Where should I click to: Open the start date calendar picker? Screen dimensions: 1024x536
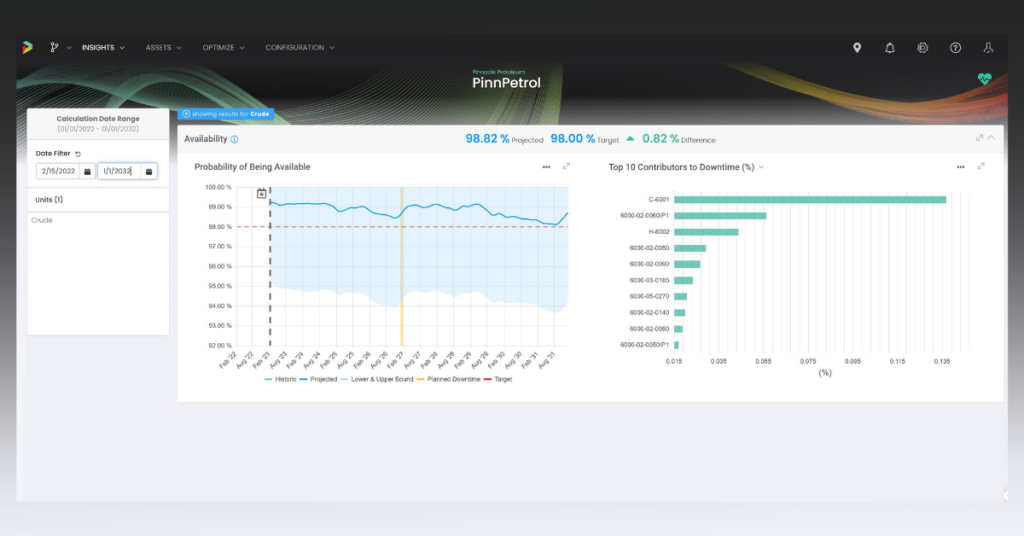coord(88,171)
